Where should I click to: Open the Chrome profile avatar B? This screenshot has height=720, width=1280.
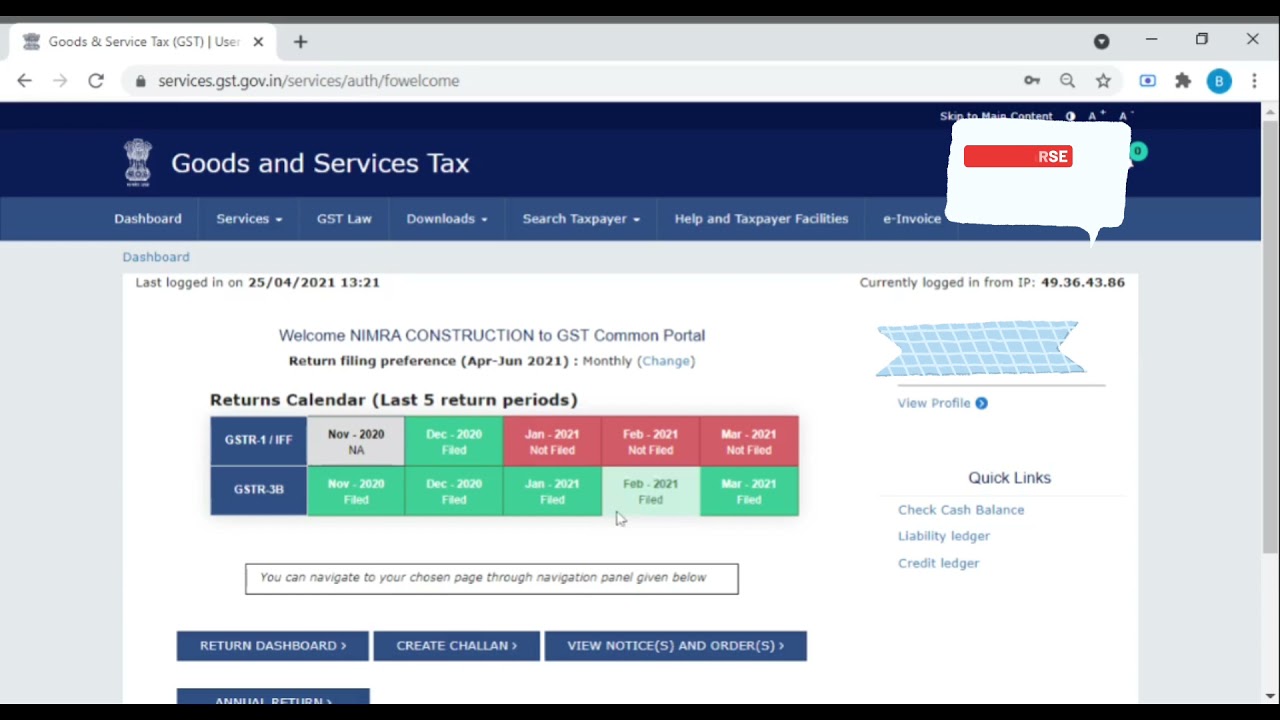click(x=1219, y=81)
